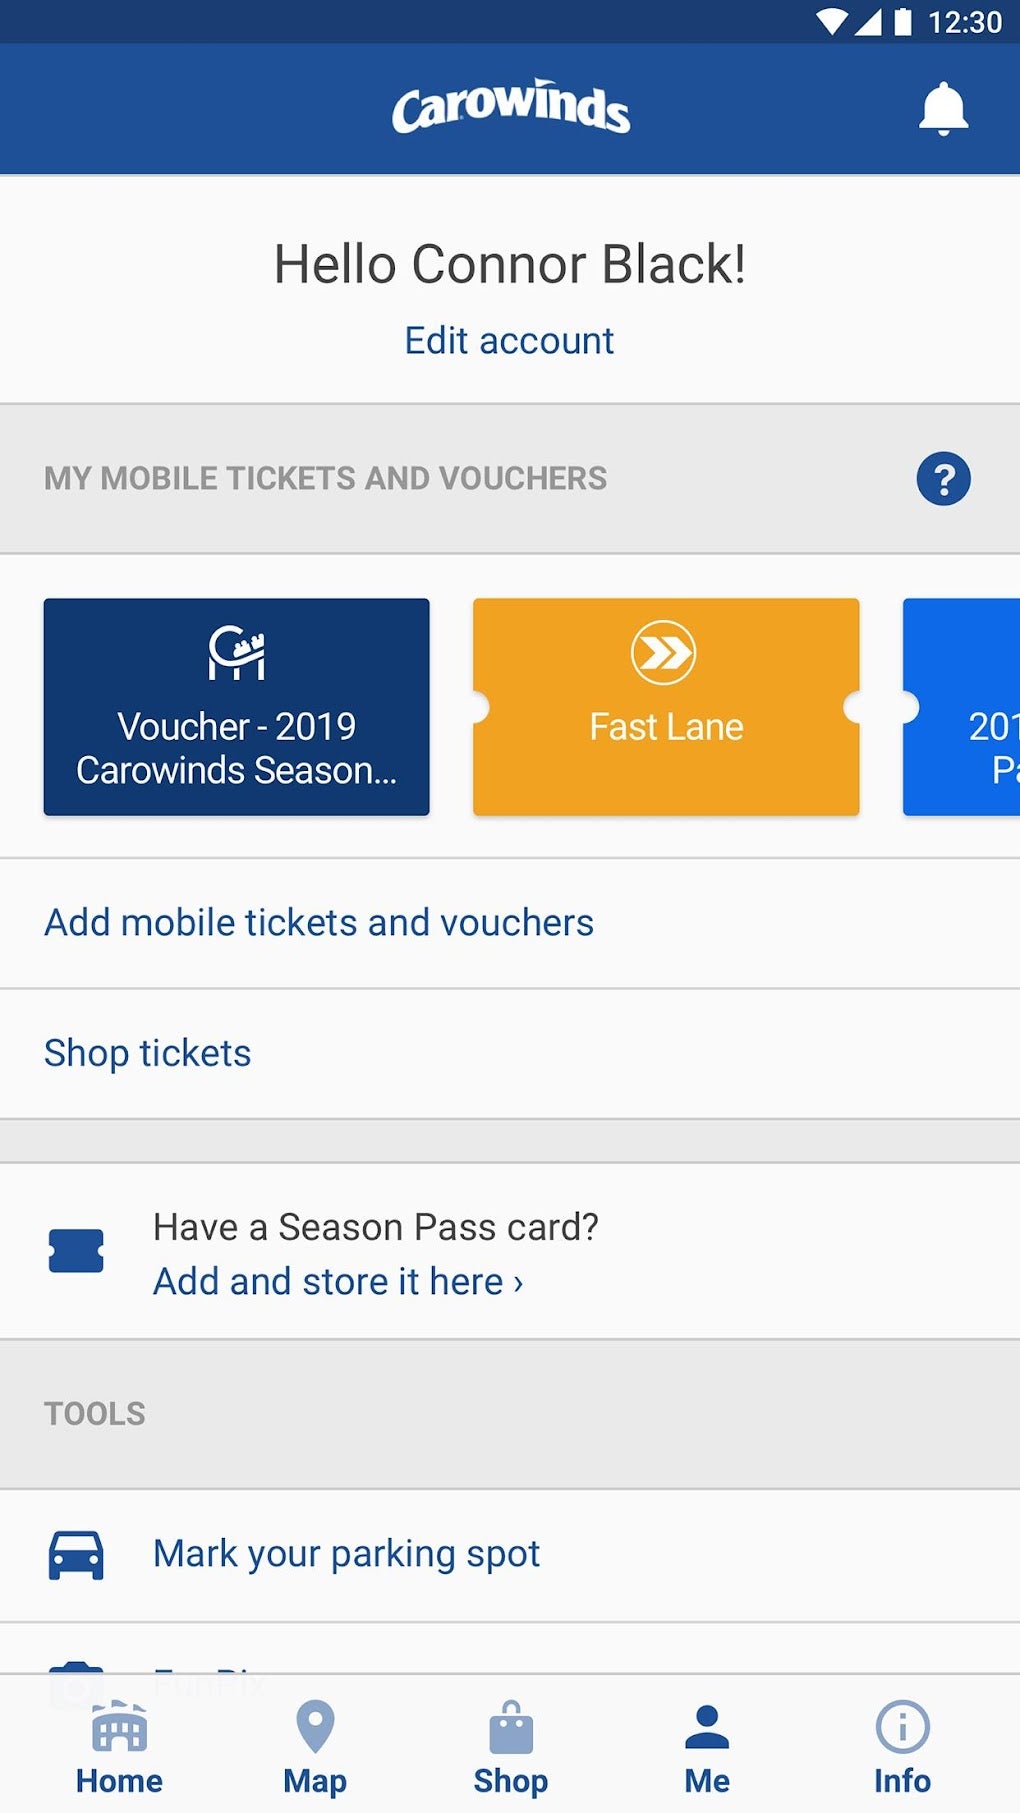
Task: Open the Info tab
Action: click(x=902, y=1747)
